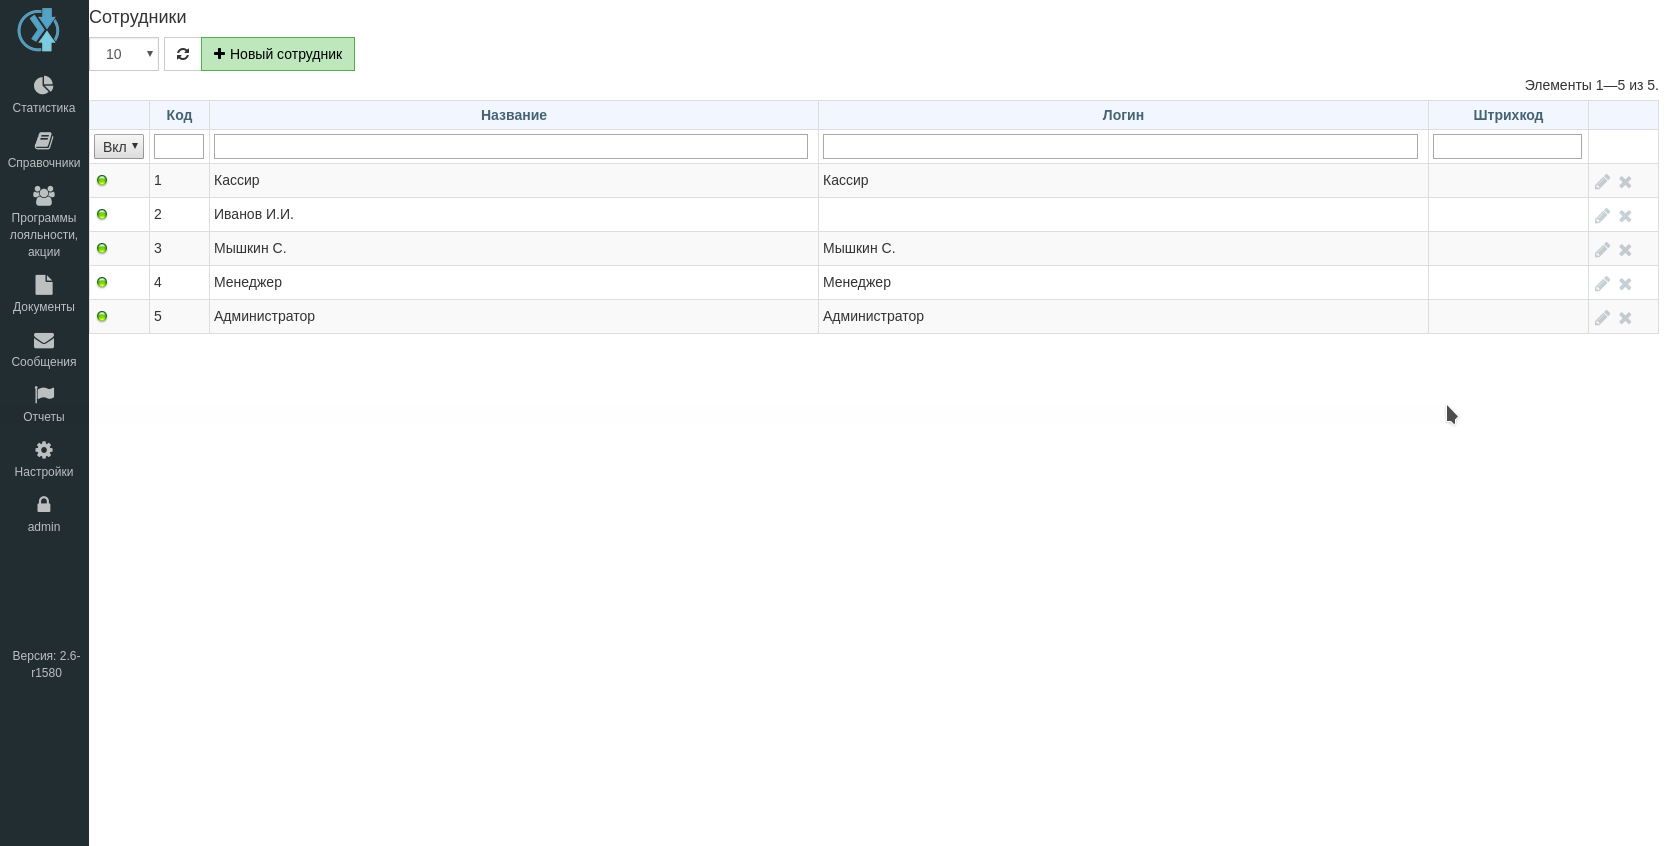Click the Код filter input
The height and width of the screenshot is (846, 1678).
click(179, 147)
